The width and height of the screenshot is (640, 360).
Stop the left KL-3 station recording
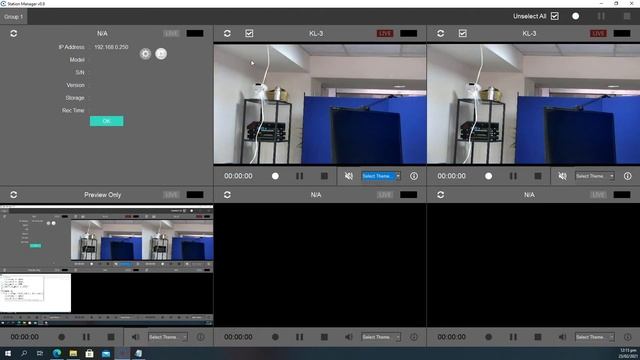(324, 176)
